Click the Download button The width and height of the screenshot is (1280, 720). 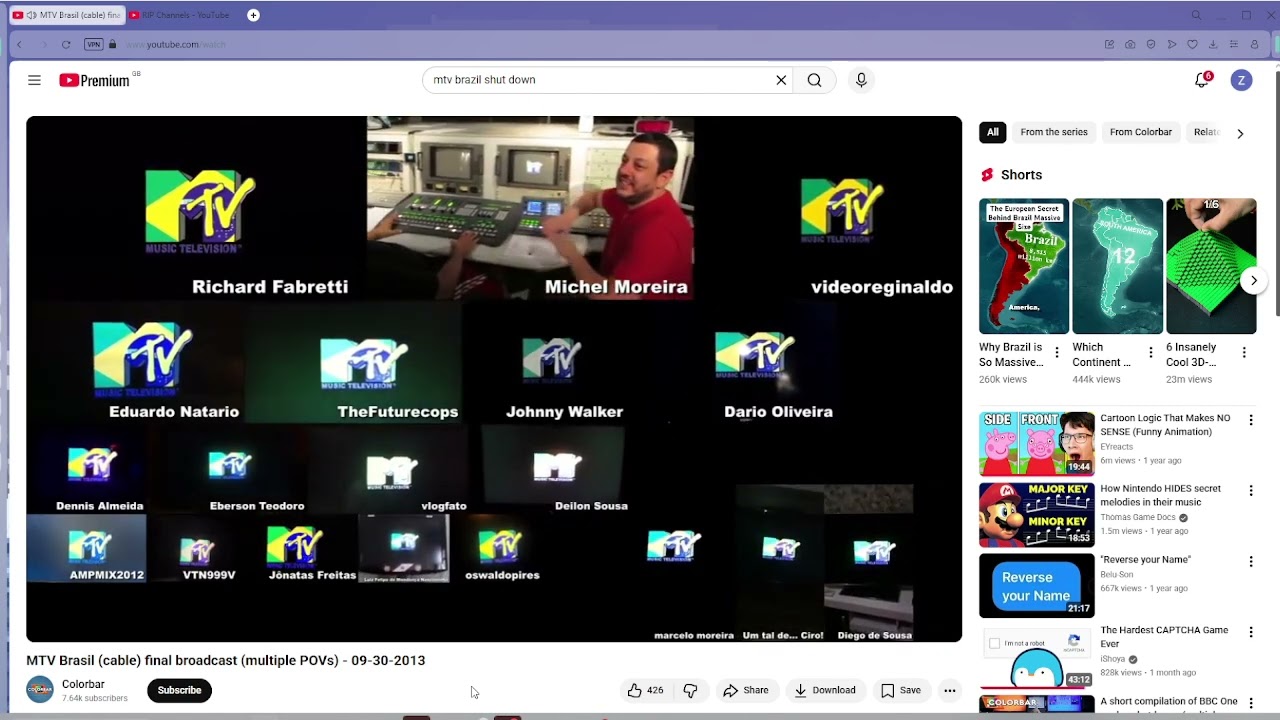825,690
